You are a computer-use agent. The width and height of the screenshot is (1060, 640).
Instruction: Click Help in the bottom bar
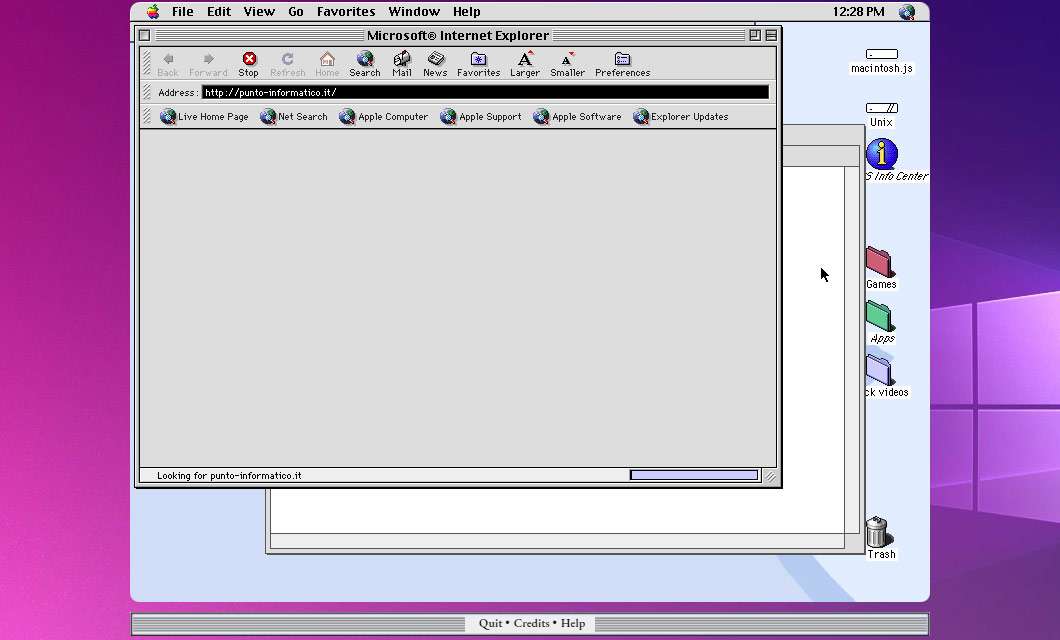[573, 623]
